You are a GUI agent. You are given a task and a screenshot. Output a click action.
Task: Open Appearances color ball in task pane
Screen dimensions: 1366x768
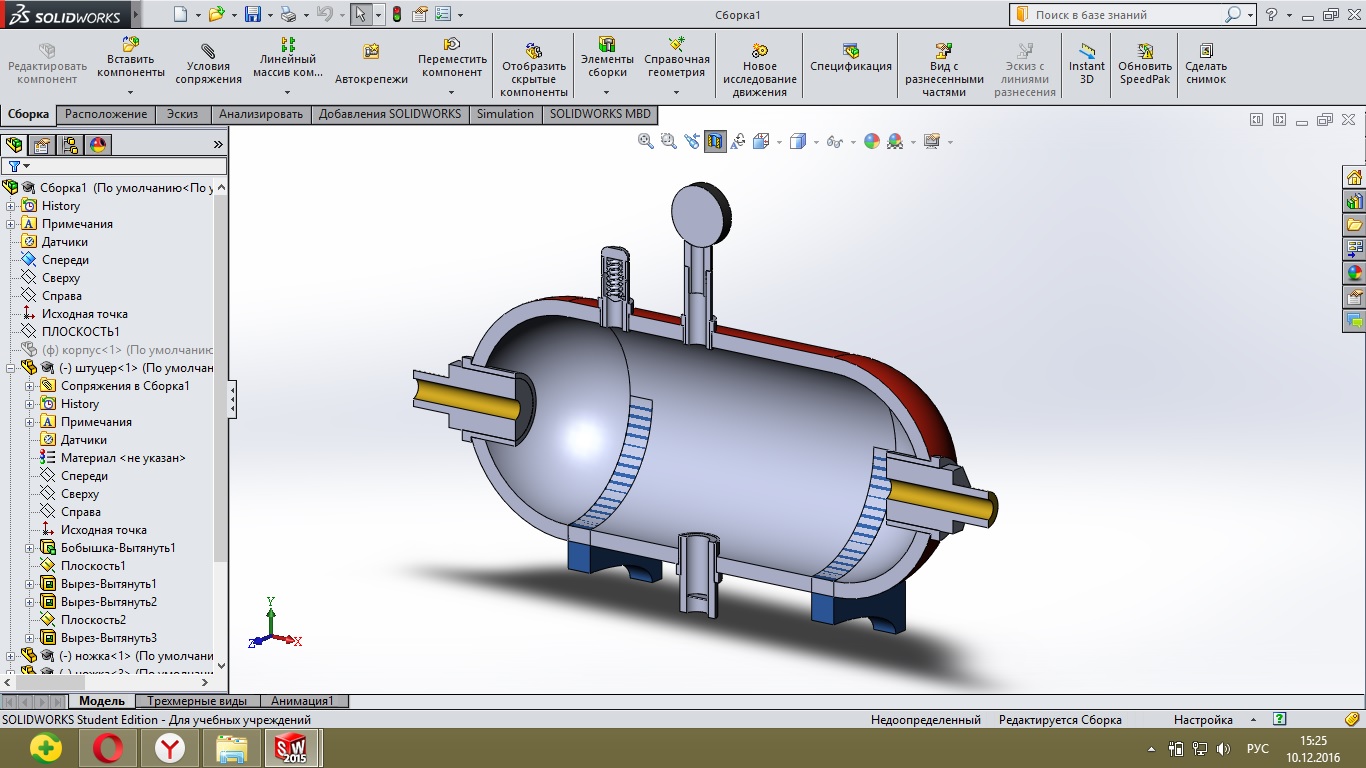[1354, 273]
